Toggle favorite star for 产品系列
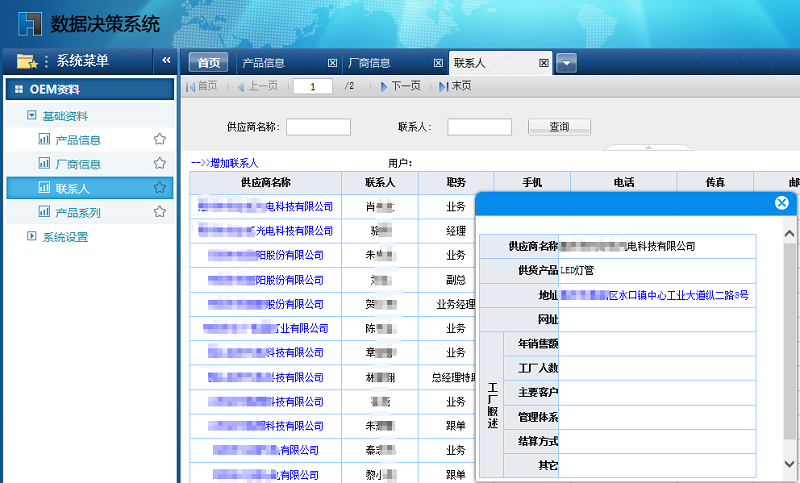Screen dimensions: 800x483 [160, 212]
